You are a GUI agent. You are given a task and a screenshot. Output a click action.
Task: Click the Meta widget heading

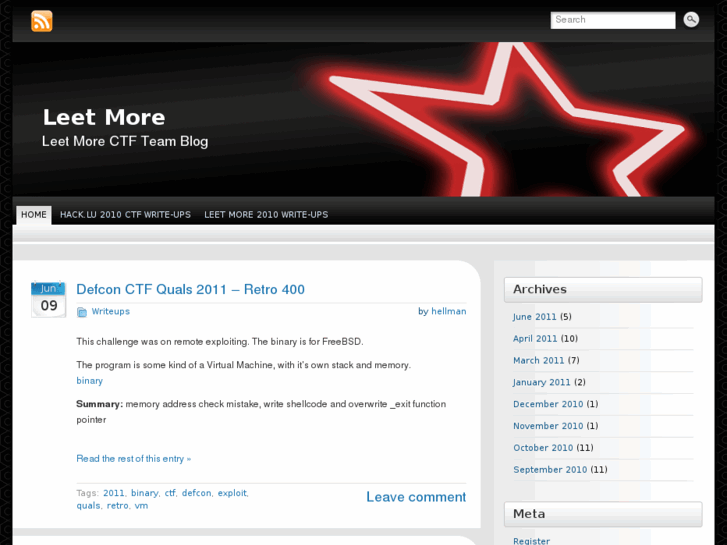pyautogui.click(x=603, y=514)
